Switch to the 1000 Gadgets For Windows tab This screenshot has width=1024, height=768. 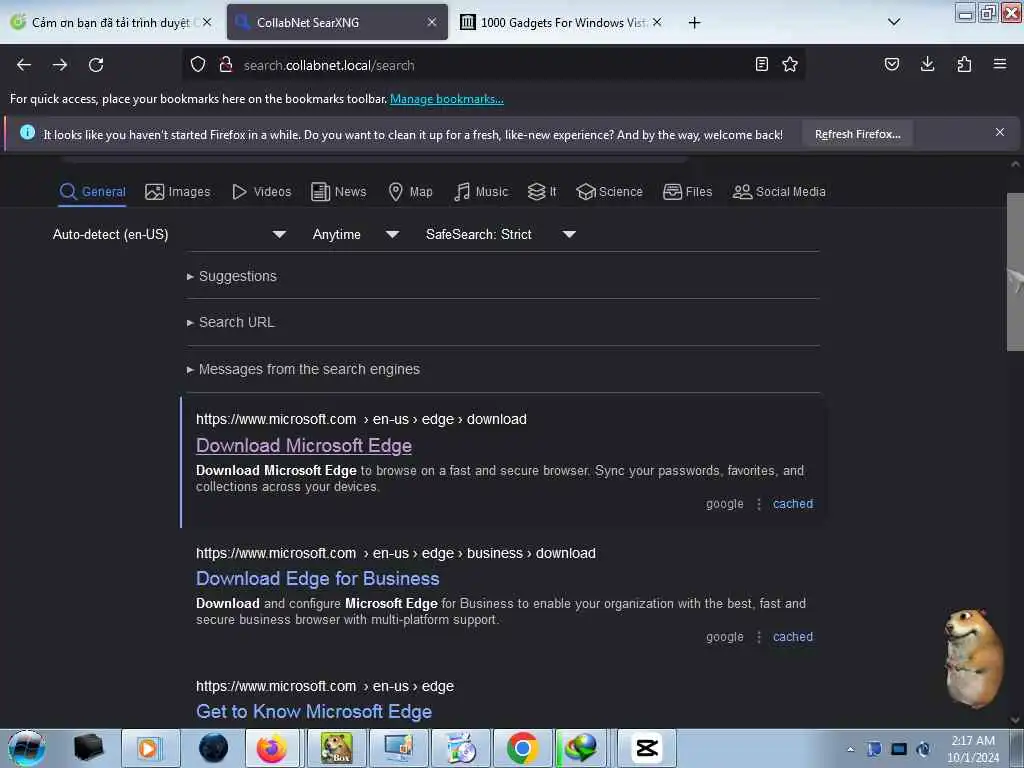tap(561, 22)
